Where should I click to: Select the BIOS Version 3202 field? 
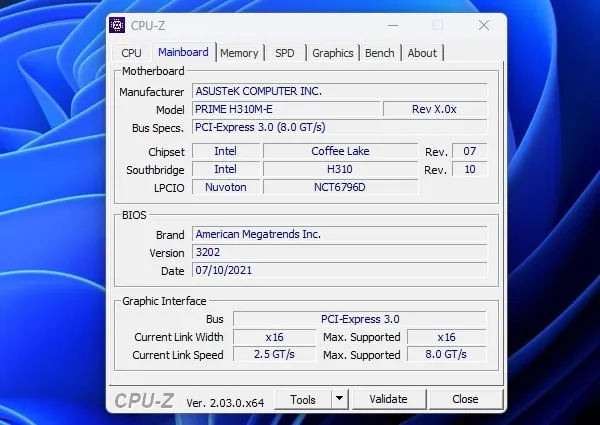point(339,252)
